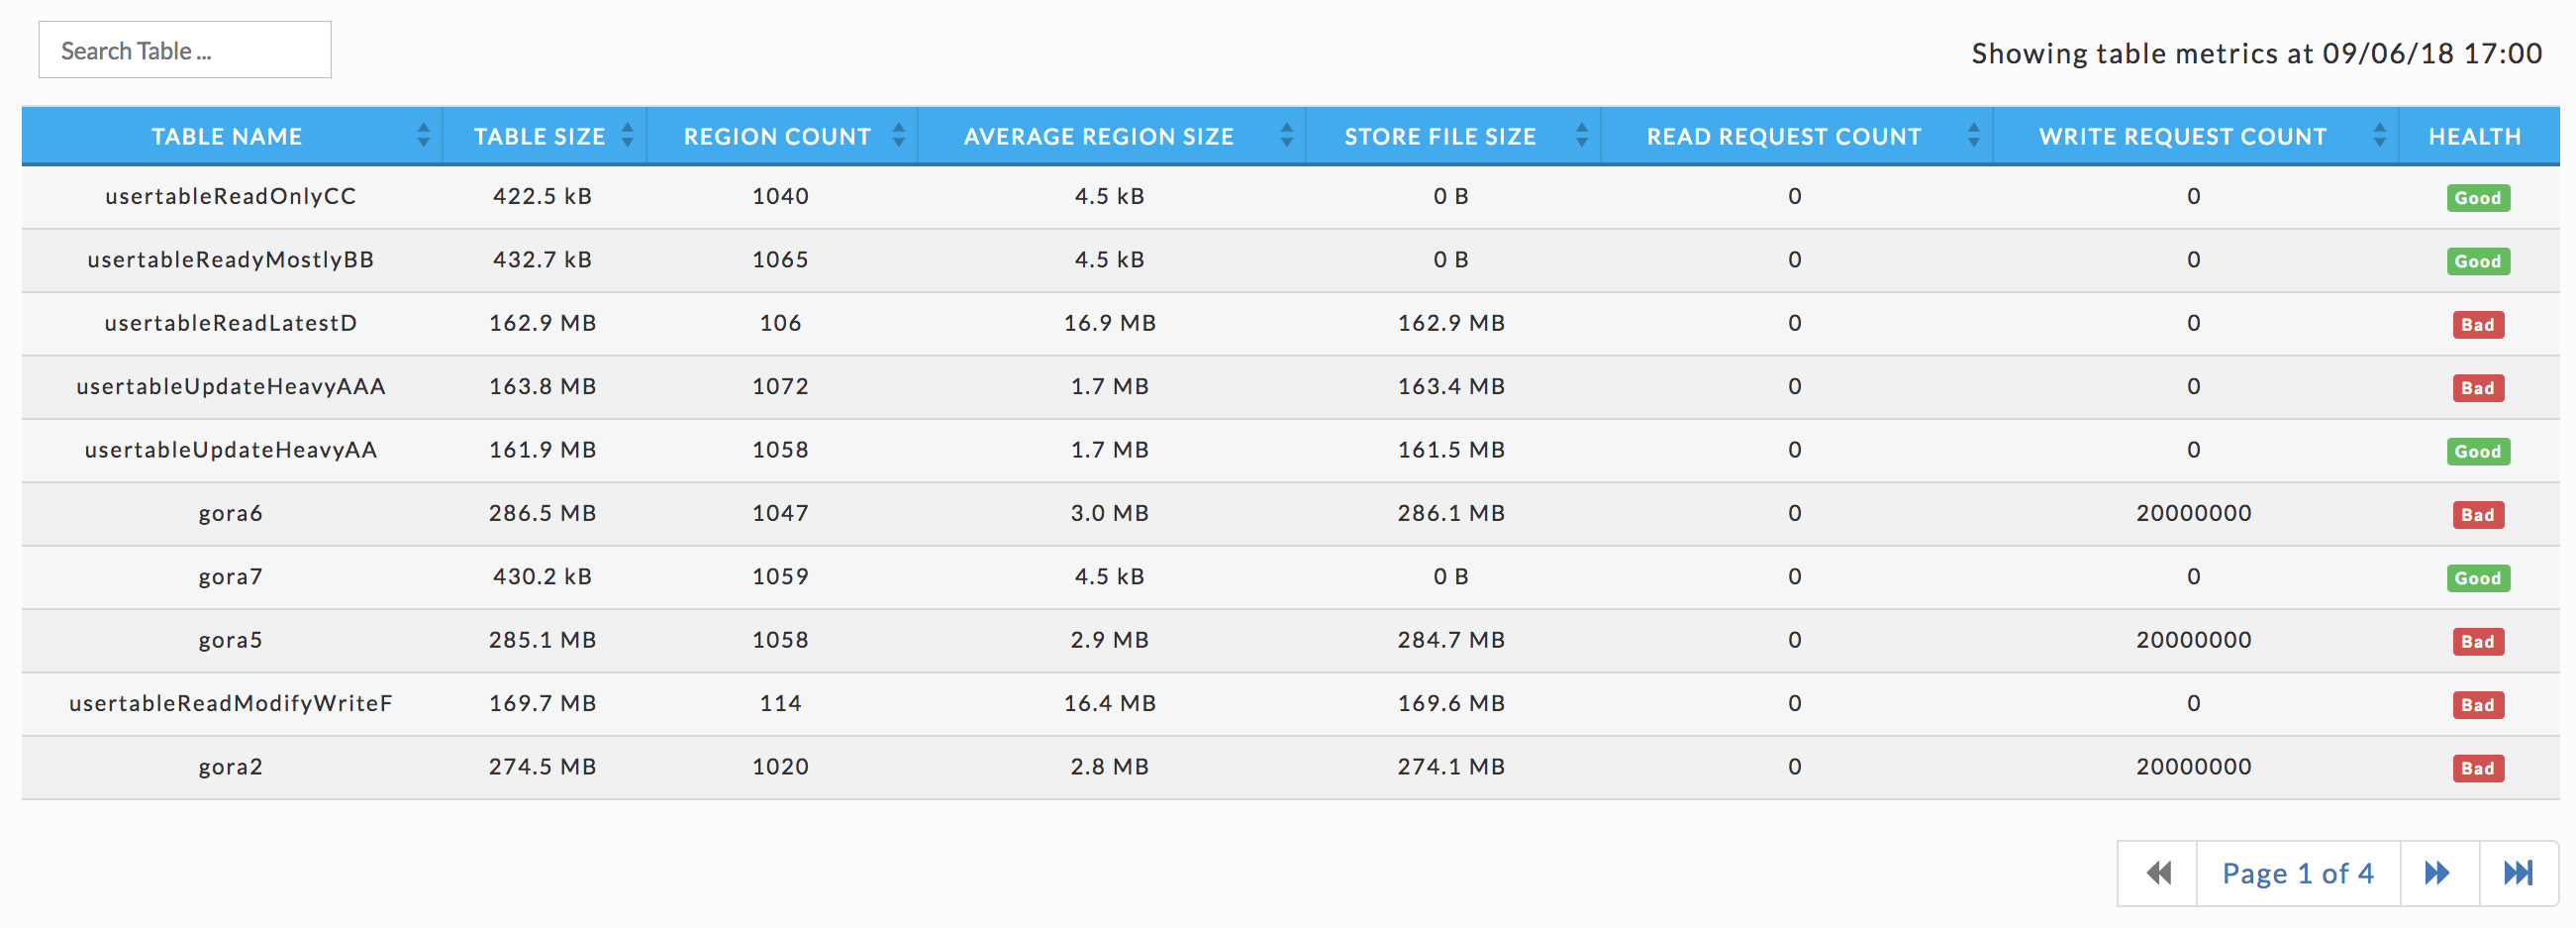Click Bad health badge for gora2
The width and height of the screenshot is (2576, 928).
[2478, 768]
